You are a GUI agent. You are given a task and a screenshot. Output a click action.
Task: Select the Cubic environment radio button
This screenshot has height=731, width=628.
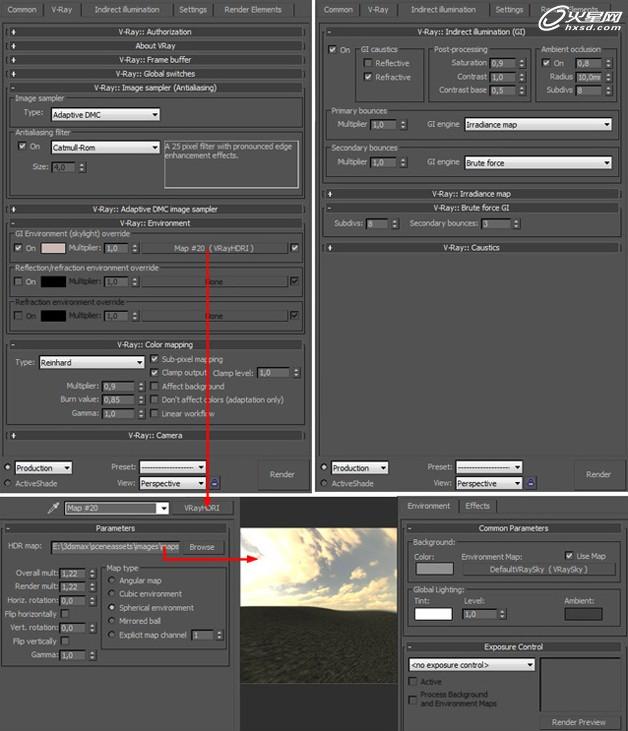(111, 593)
